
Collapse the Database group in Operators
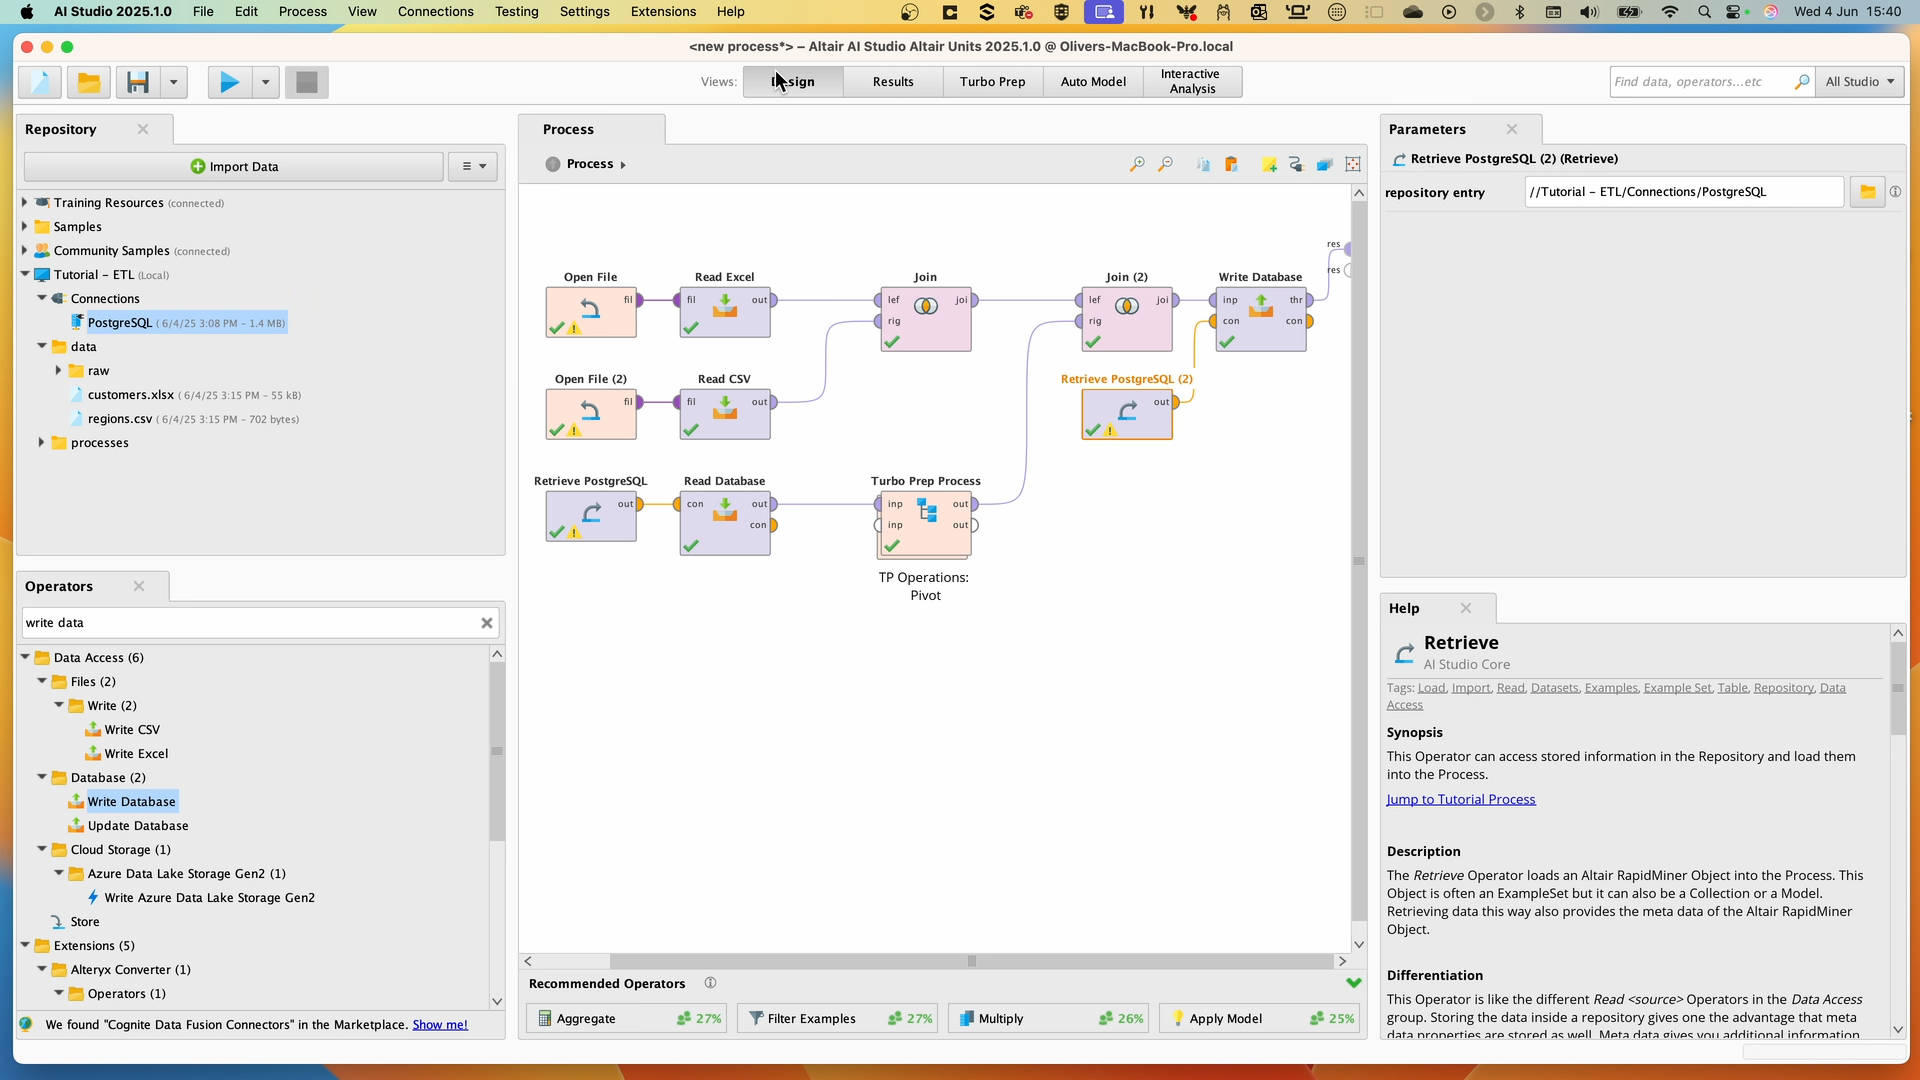(42, 777)
